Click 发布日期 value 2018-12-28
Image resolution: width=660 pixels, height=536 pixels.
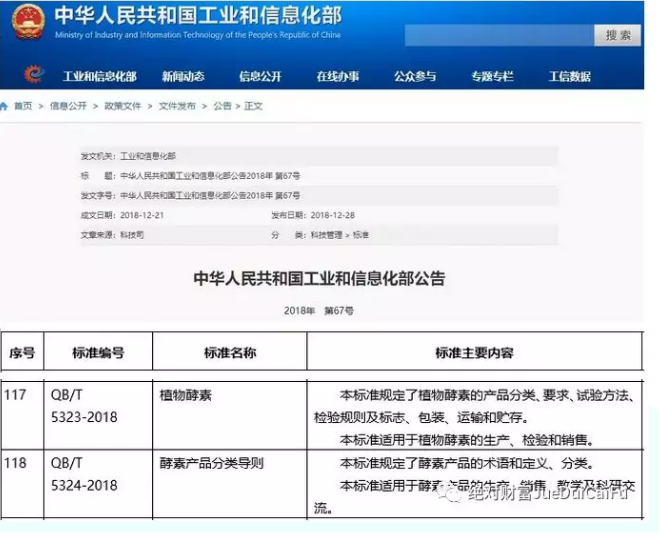(x=333, y=216)
